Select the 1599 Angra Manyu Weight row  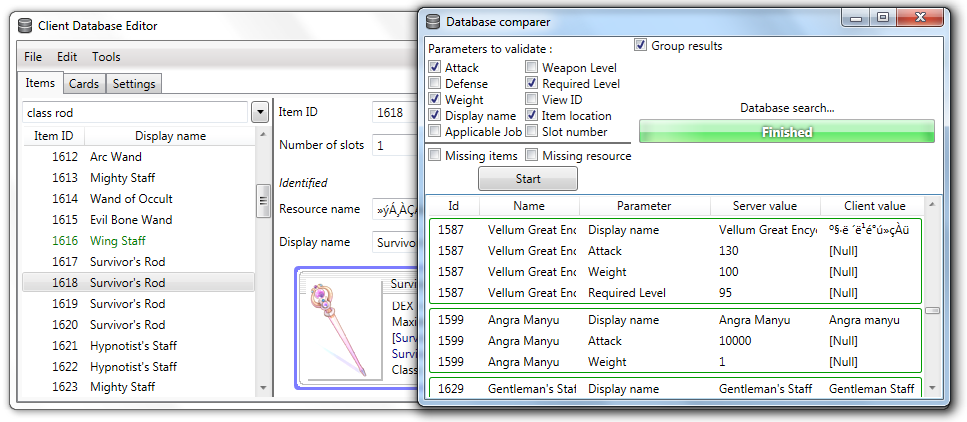coord(675,362)
